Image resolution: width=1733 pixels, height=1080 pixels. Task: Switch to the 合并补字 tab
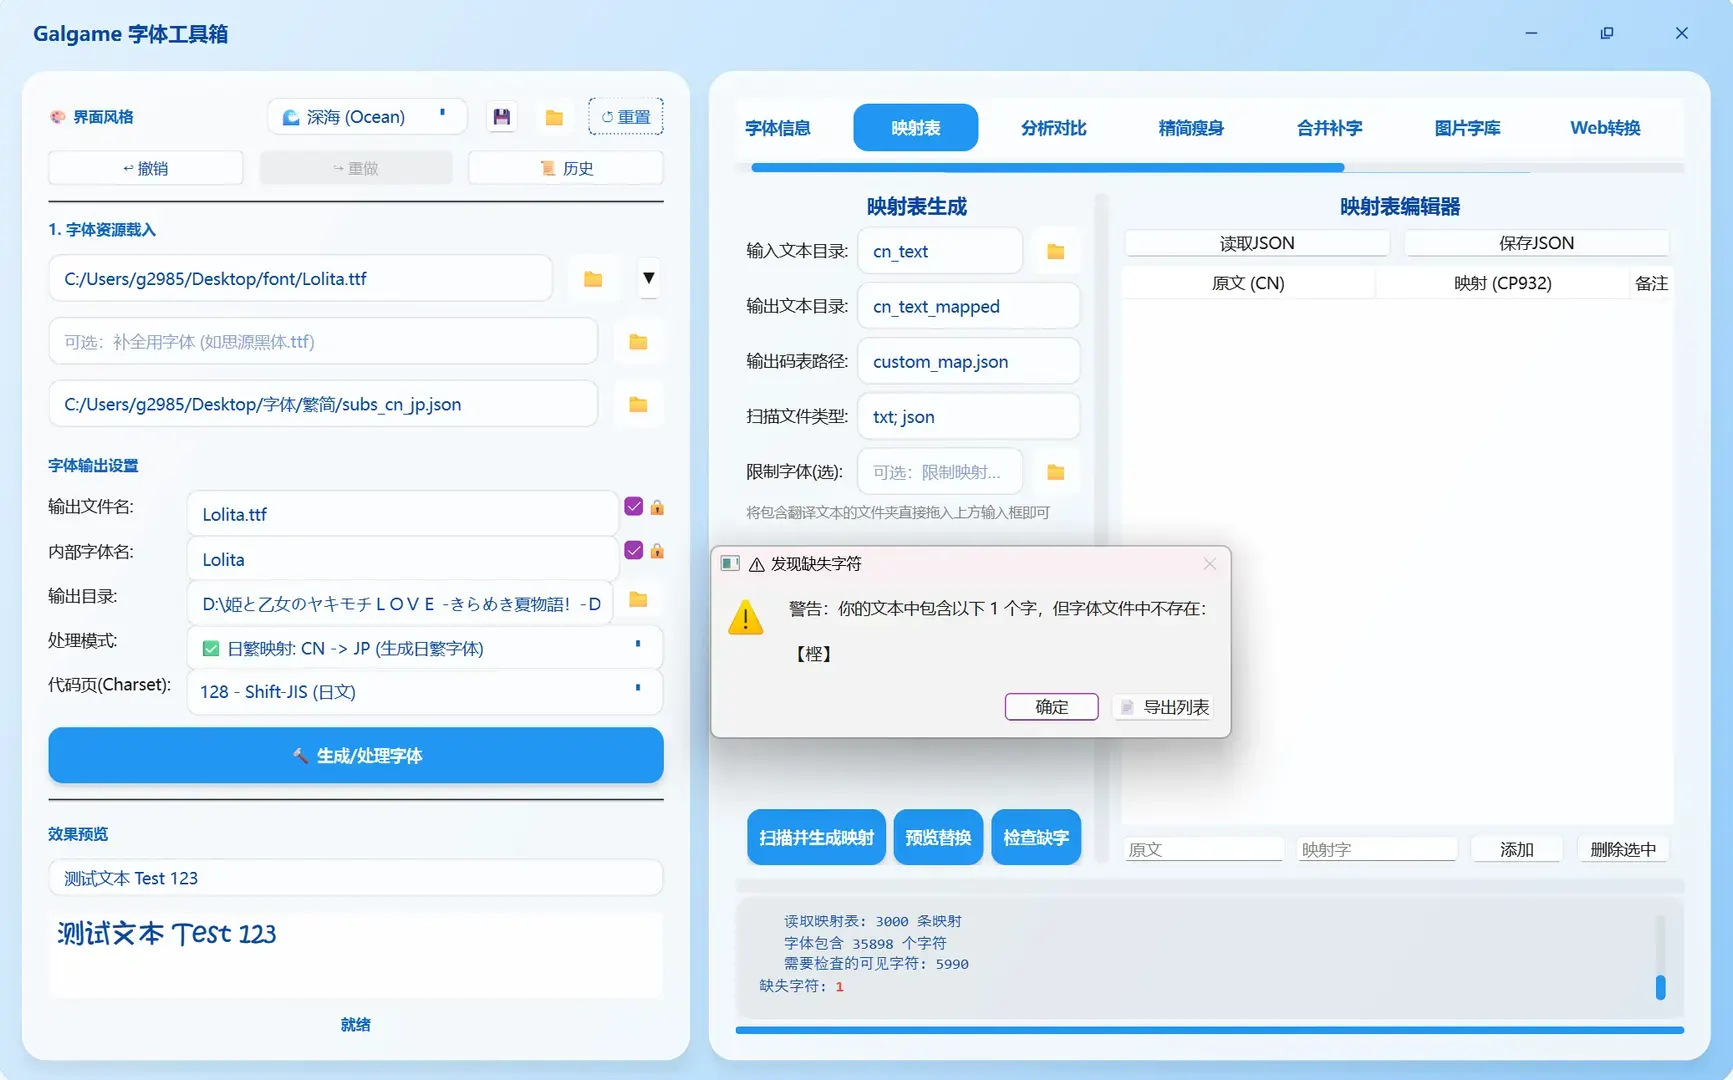(1329, 128)
